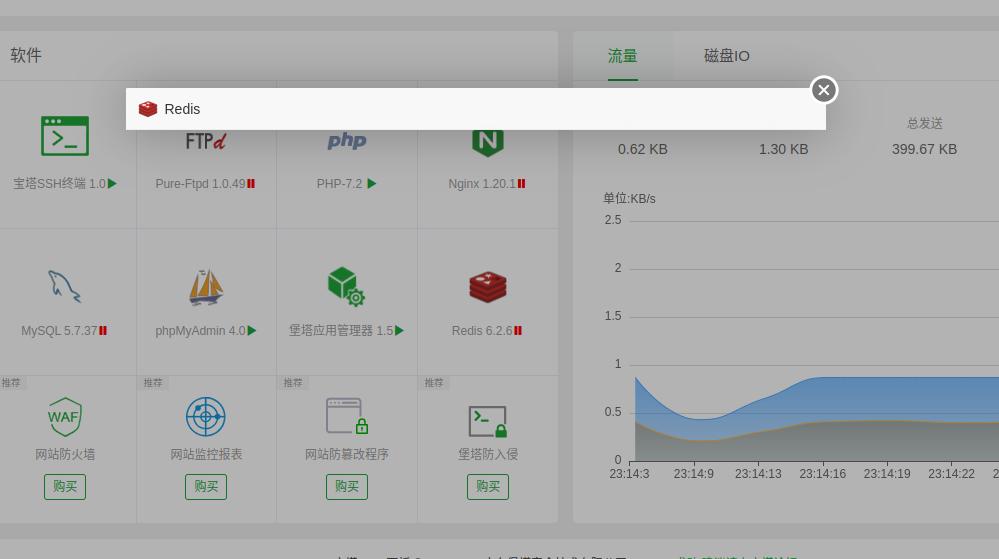
Task: Click the running icon beside 堡塔应用管理器 1.5
Action: (x=399, y=331)
